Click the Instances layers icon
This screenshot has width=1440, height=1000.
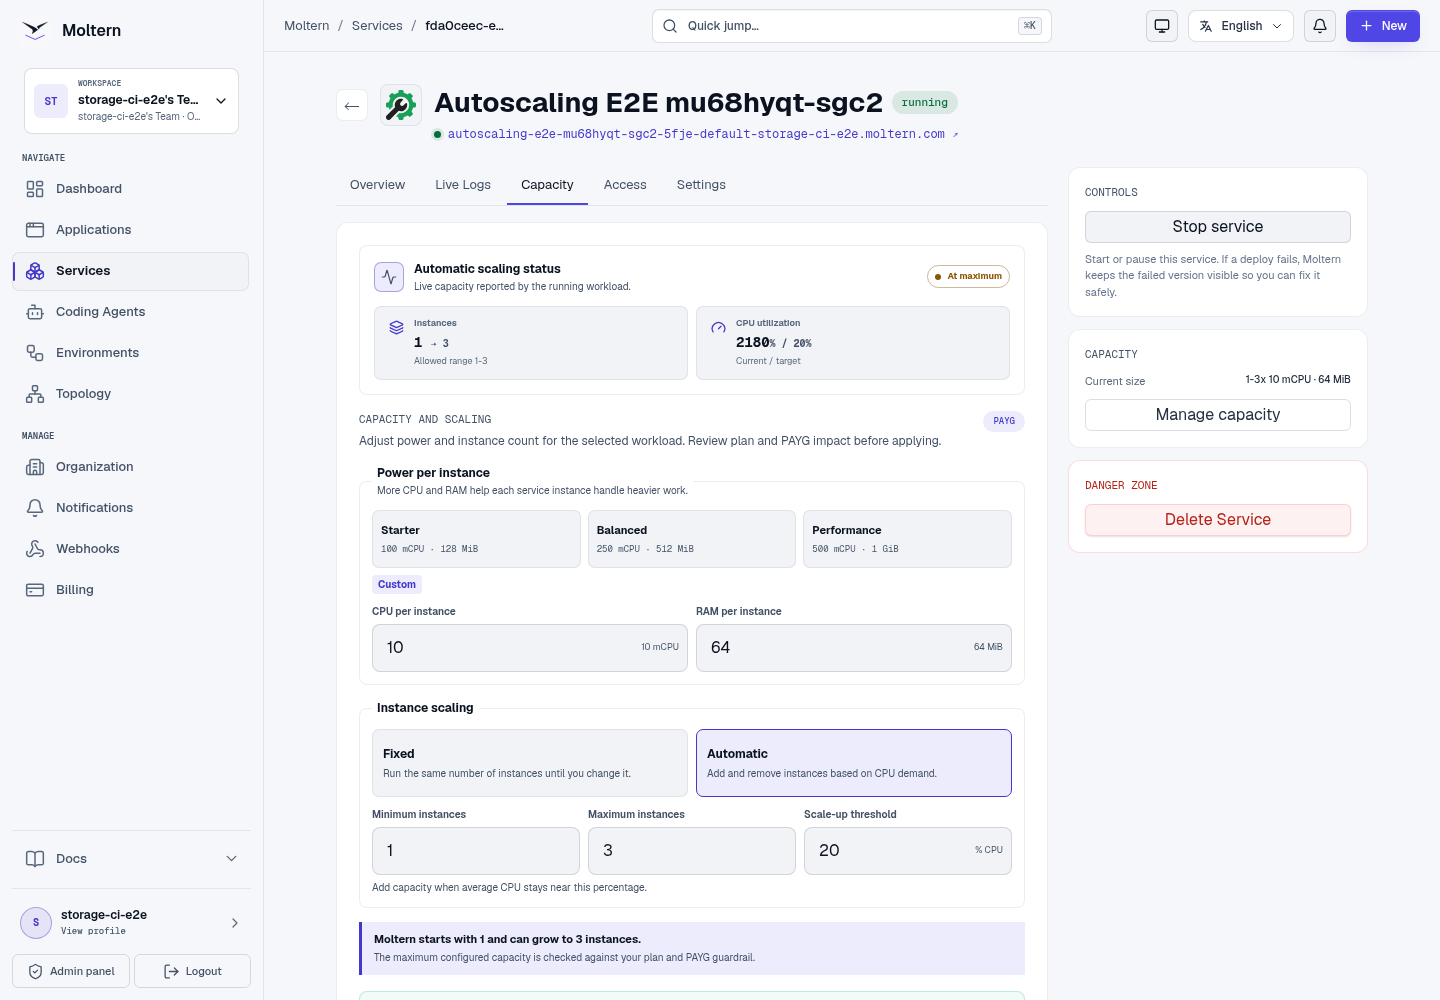point(397,327)
